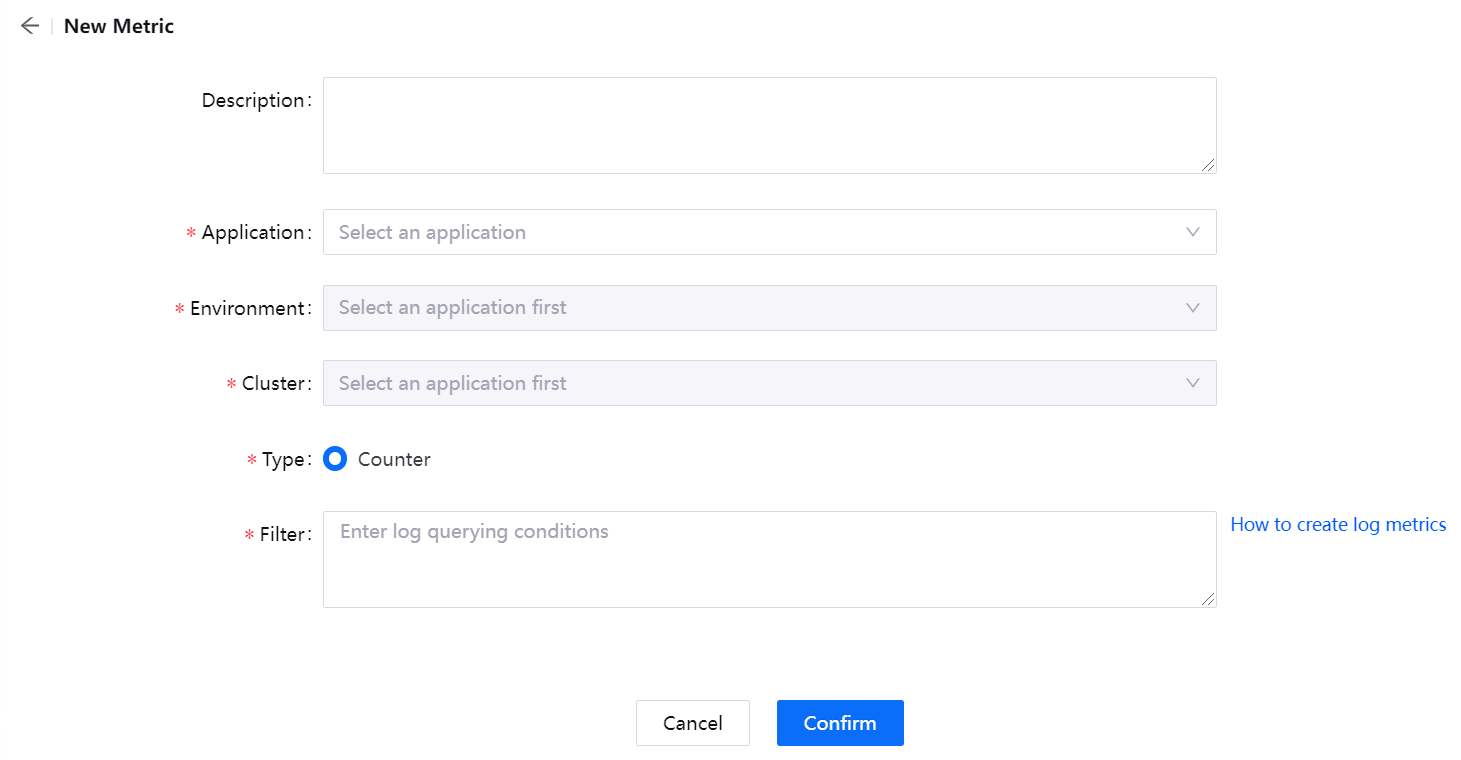This screenshot has height=760, width=1461.
Task: Click the Application dropdown chevron
Action: 1192,232
